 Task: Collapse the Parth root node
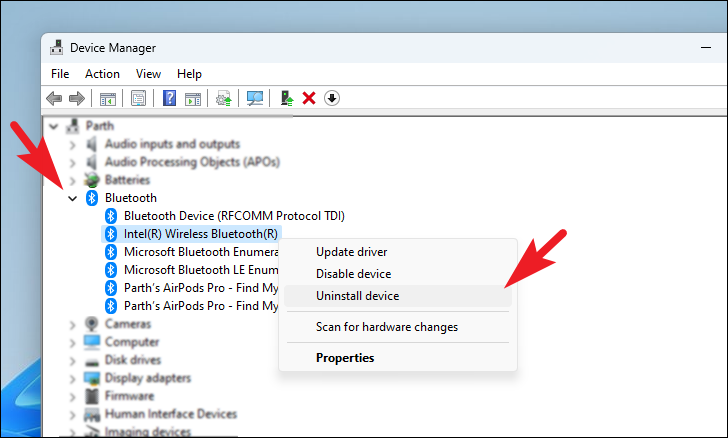(x=54, y=126)
